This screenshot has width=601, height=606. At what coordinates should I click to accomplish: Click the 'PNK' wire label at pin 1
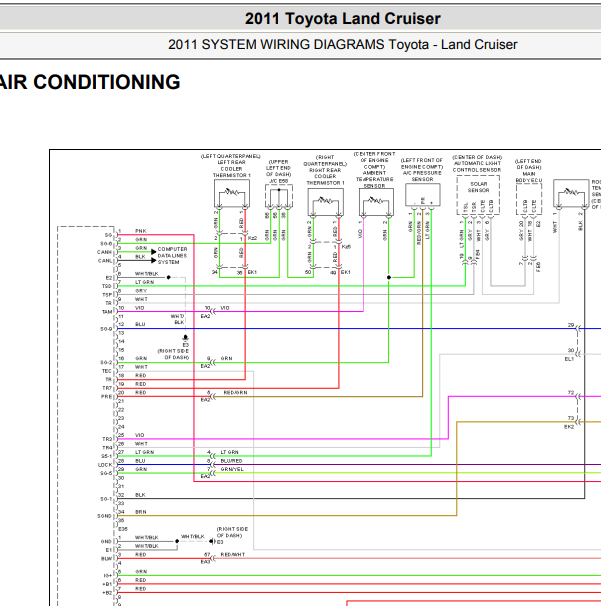coord(141,231)
